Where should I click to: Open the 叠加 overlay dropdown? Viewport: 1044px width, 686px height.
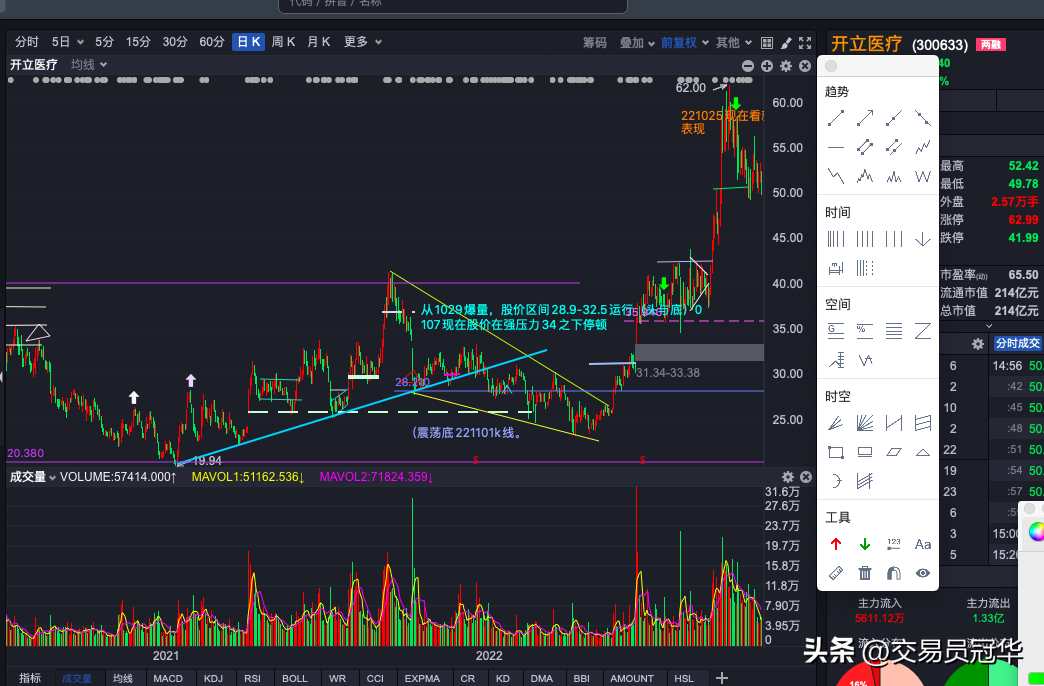coord(637,43)
